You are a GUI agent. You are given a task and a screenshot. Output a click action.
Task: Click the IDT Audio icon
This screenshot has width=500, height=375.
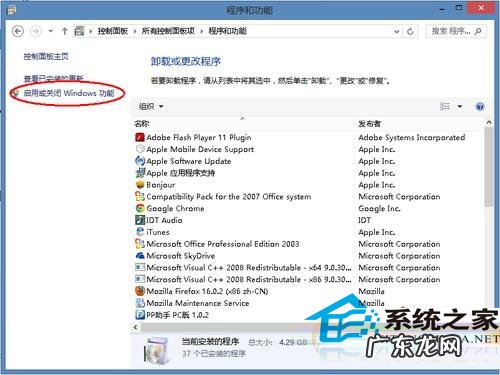(140, 220)
